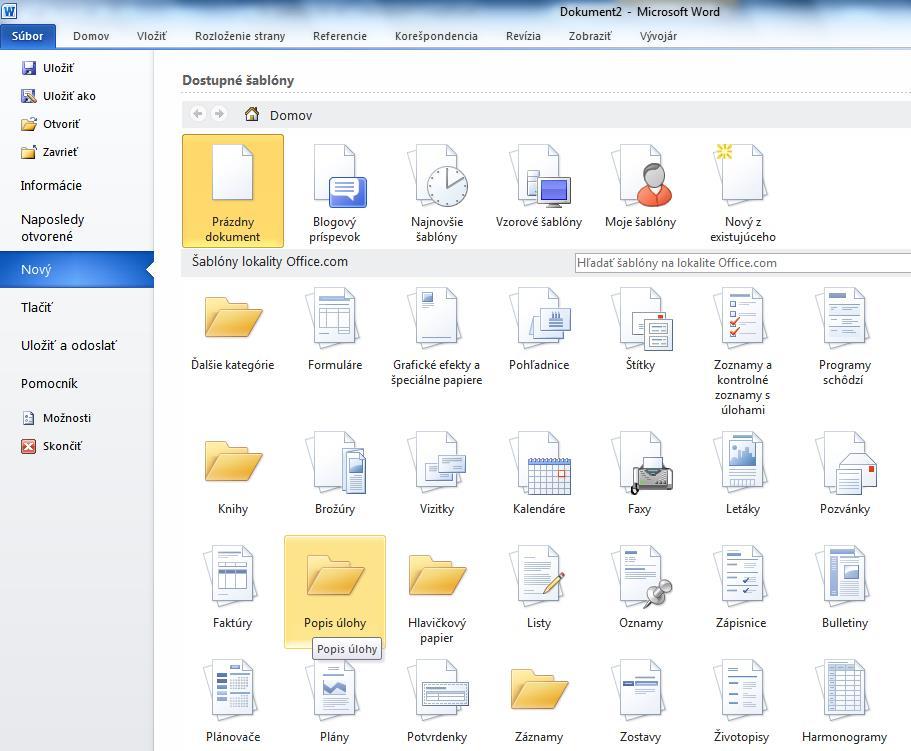Switch to the Domov ribbon tab
911x751 pixels.
(x=91, y=36)
